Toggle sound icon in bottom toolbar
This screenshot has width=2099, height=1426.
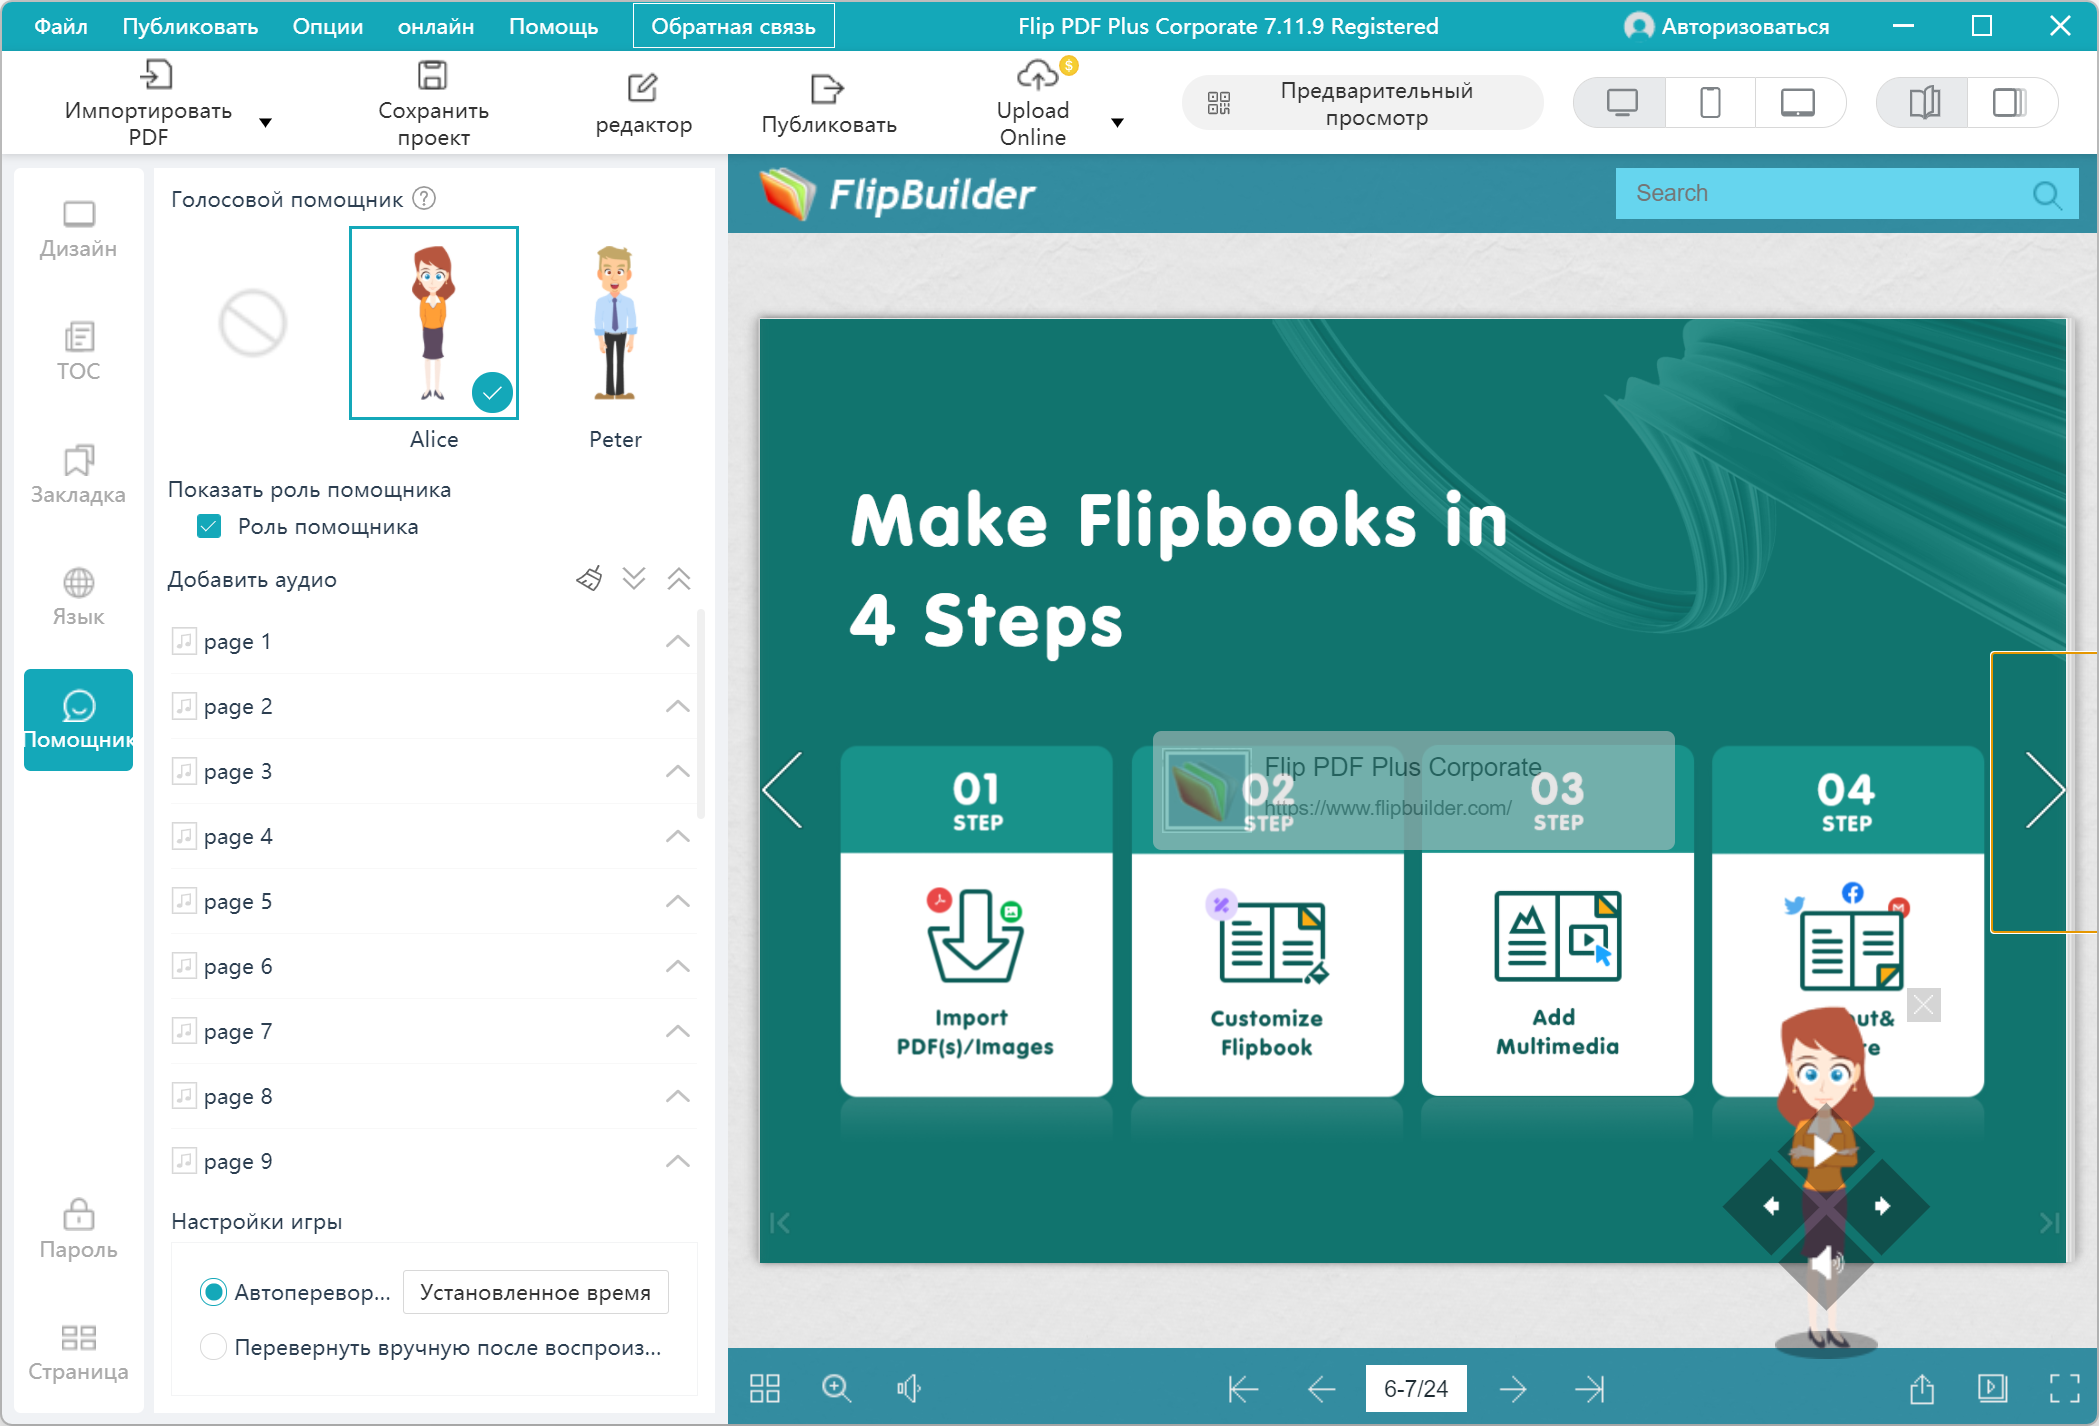pos(908,1388)
